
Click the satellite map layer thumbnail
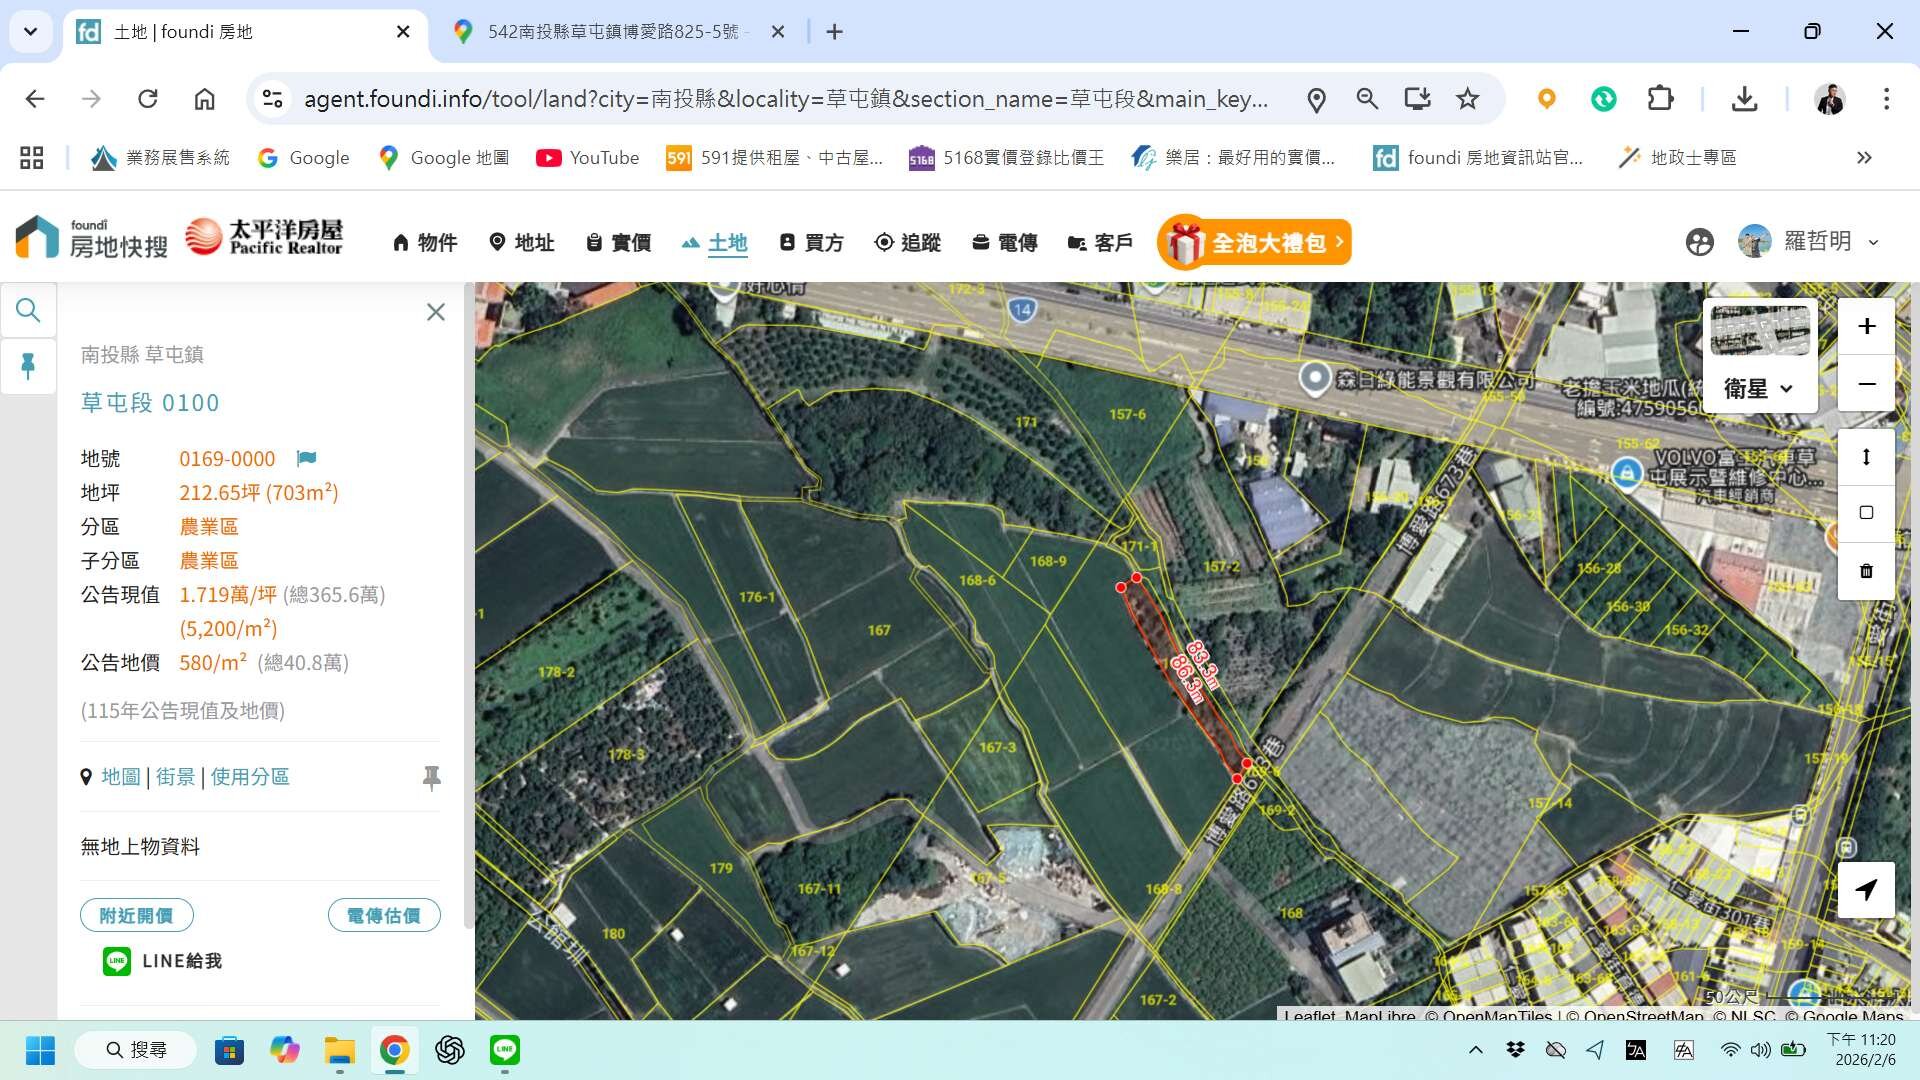(1759, 331)
